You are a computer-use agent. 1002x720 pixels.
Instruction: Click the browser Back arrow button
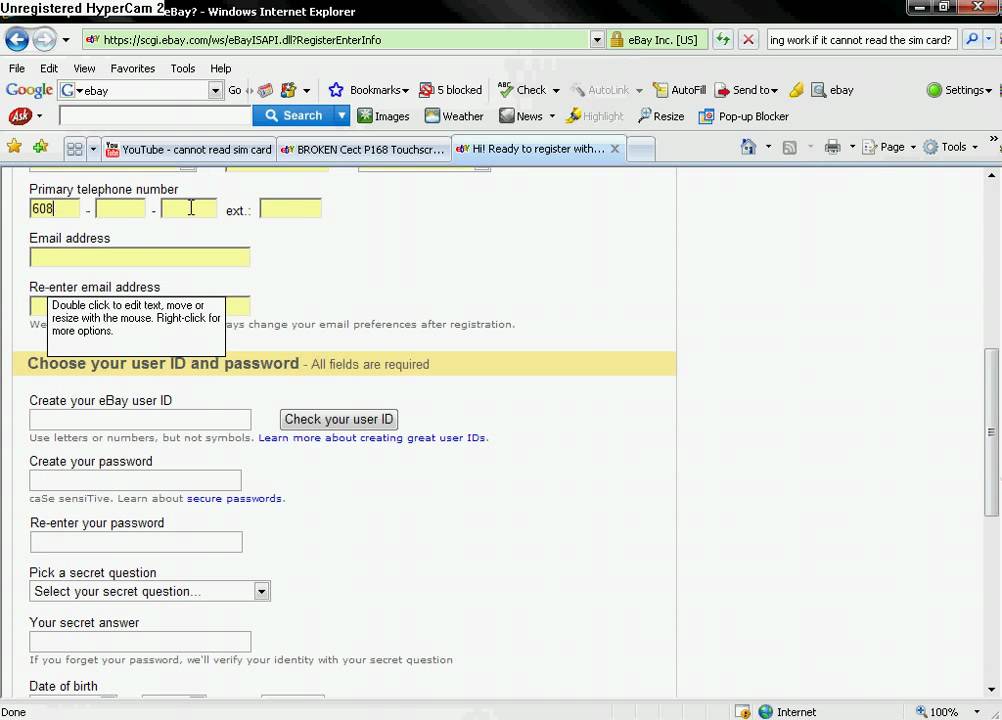pyautogui.click(x=17, y=40)
